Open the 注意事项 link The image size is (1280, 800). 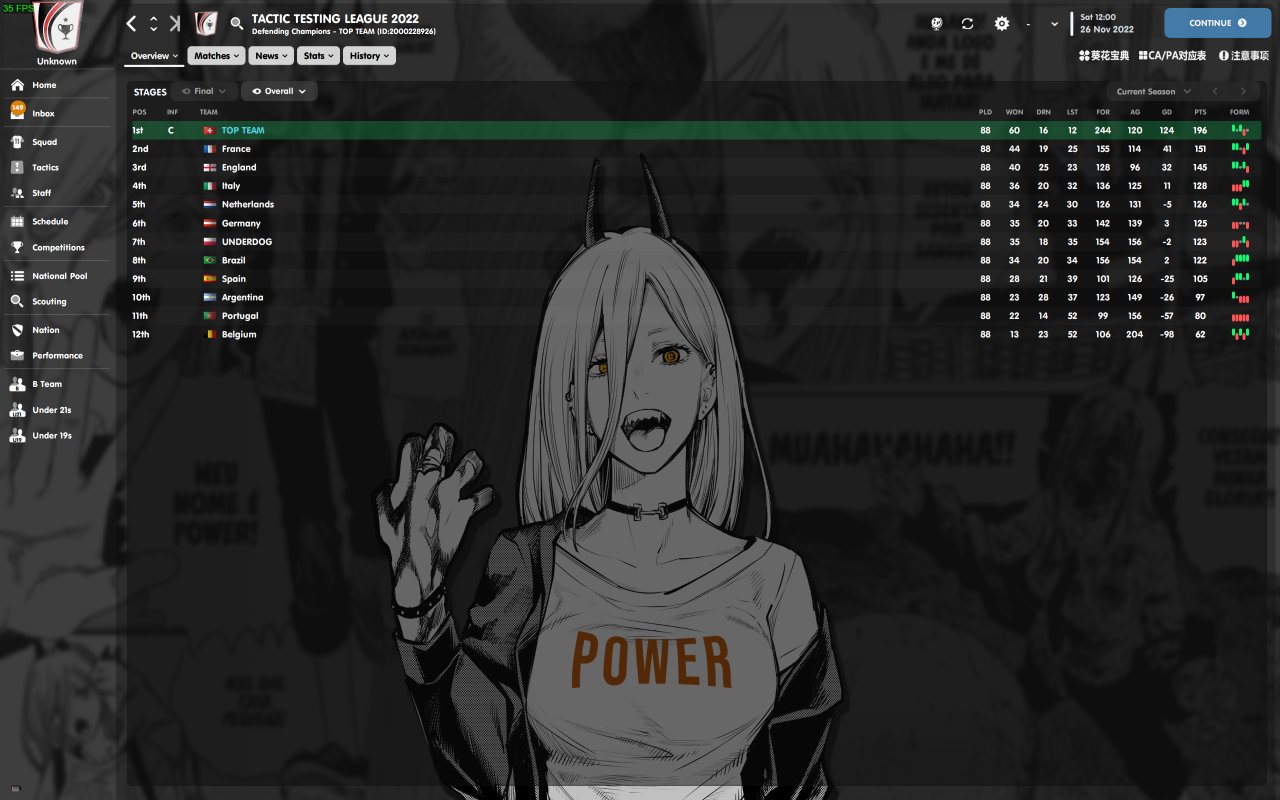point(1242,56)
